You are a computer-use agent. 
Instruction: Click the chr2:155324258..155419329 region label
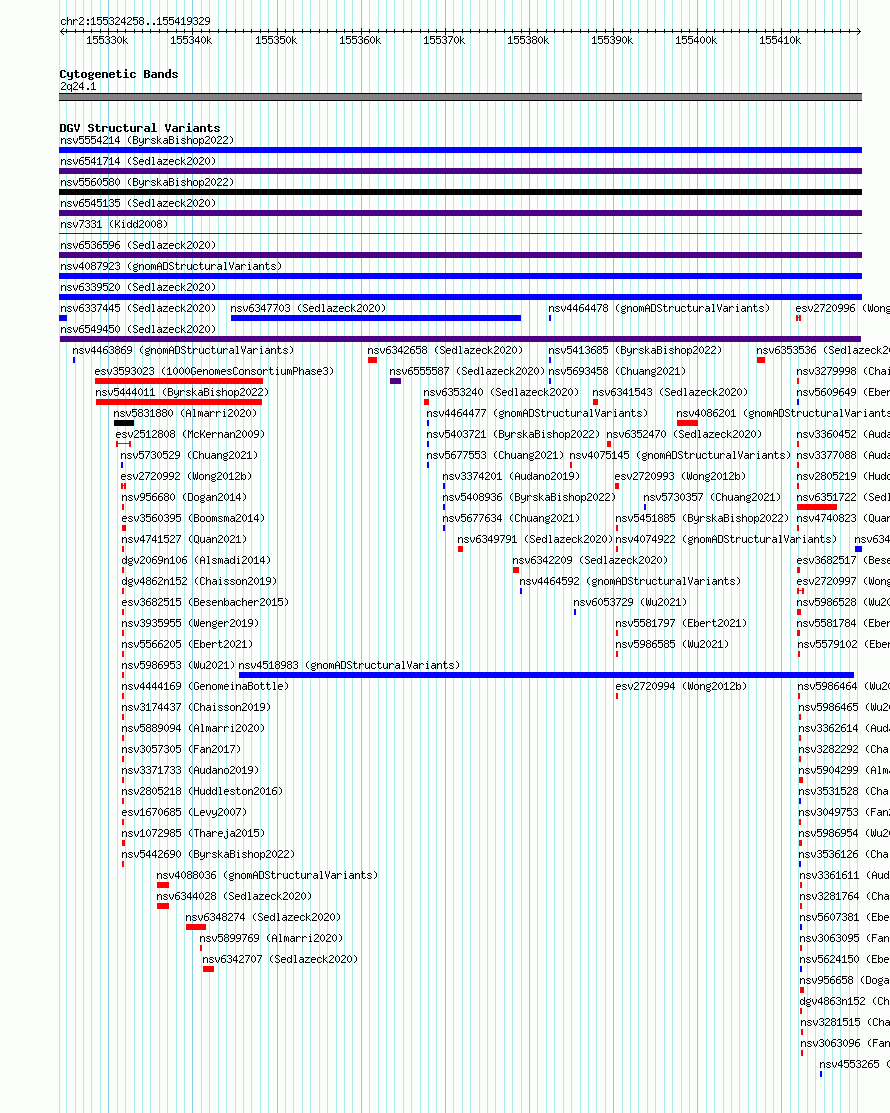[x=136, y=21]
